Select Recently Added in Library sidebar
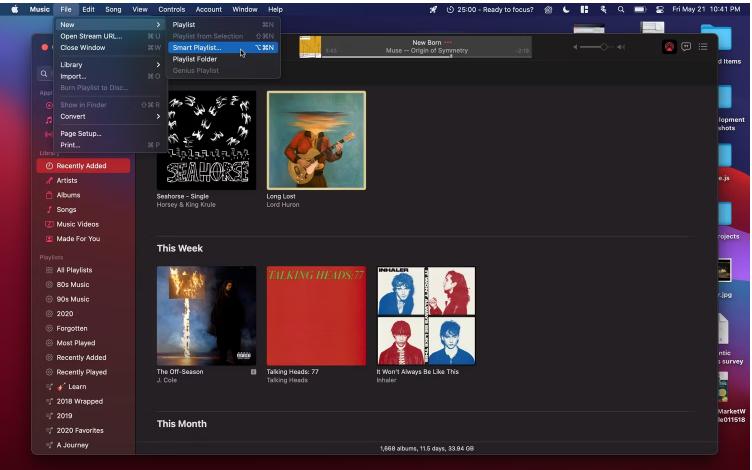 point(83,166)
